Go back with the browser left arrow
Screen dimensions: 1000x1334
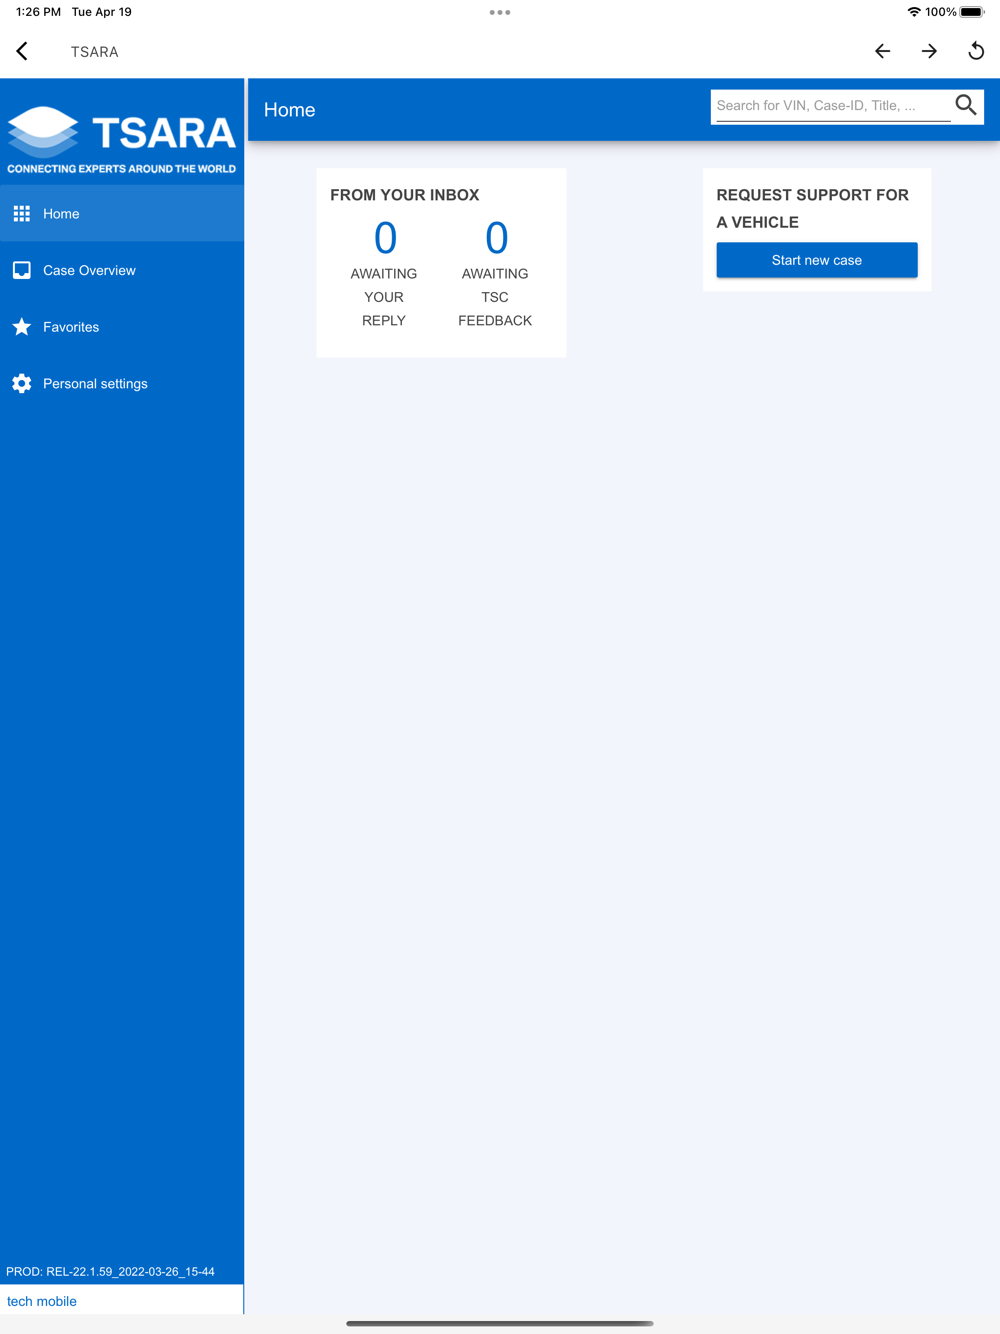click(x=882, y=51)
